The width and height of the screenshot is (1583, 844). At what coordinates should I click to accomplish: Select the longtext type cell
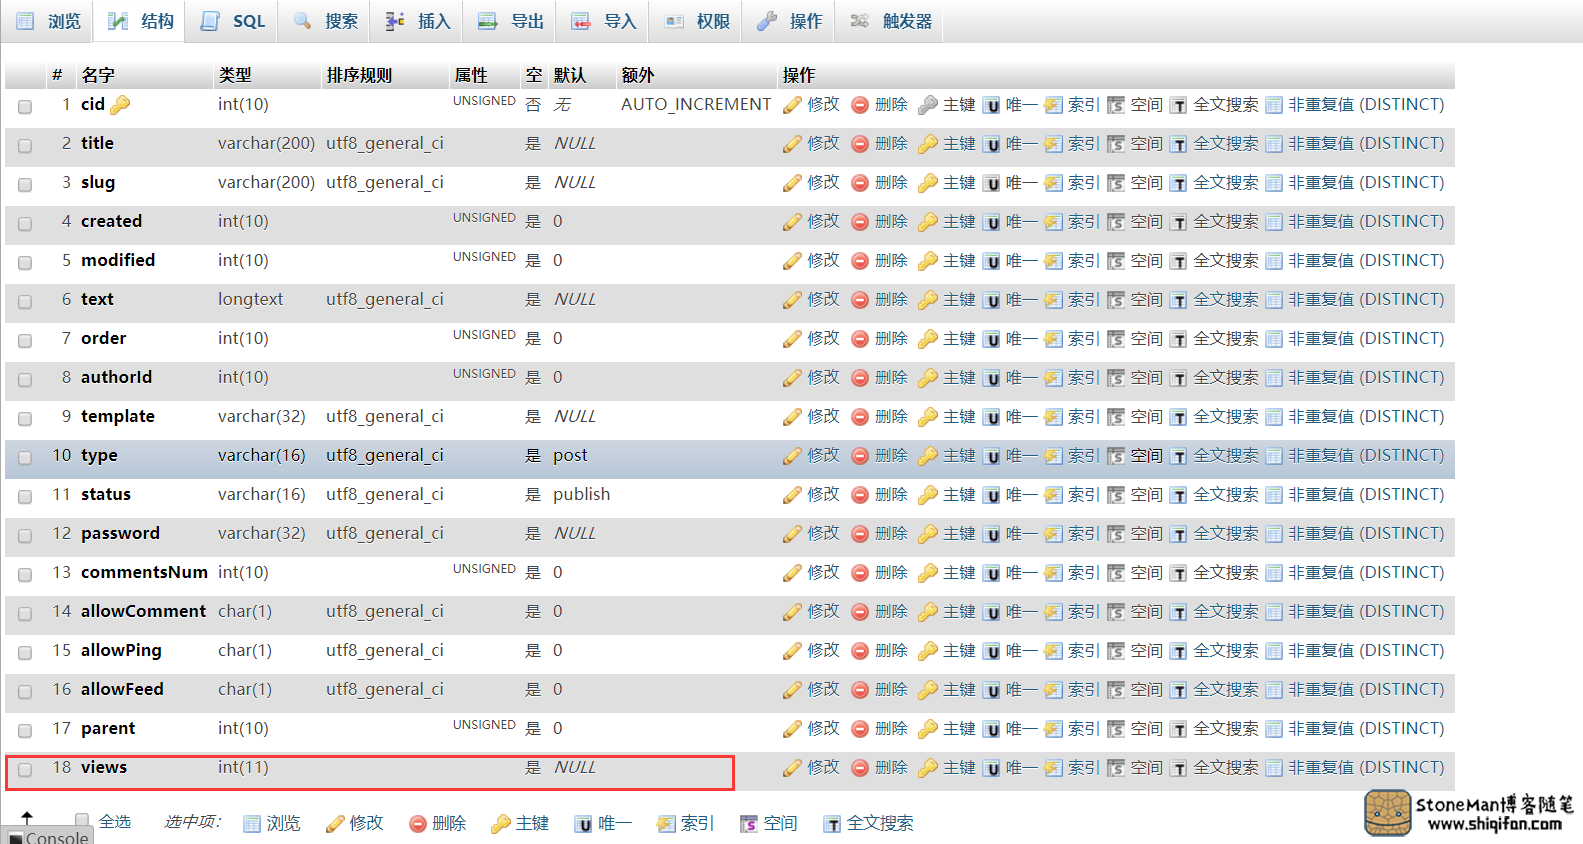(250, 299)
